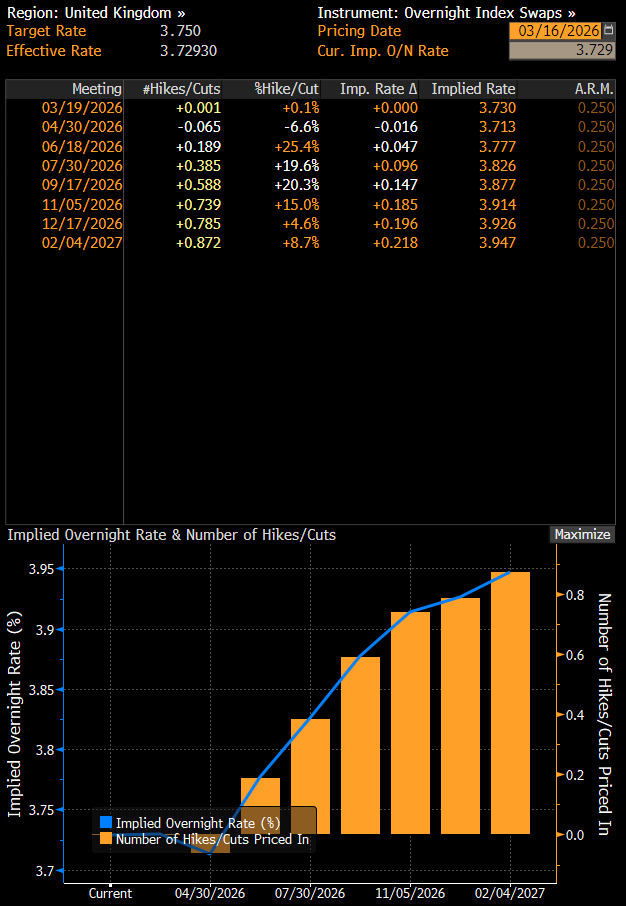Select the 03/19/2026 meeting row
The width and height of the screenshot is (626, 906).
[82, 108]
